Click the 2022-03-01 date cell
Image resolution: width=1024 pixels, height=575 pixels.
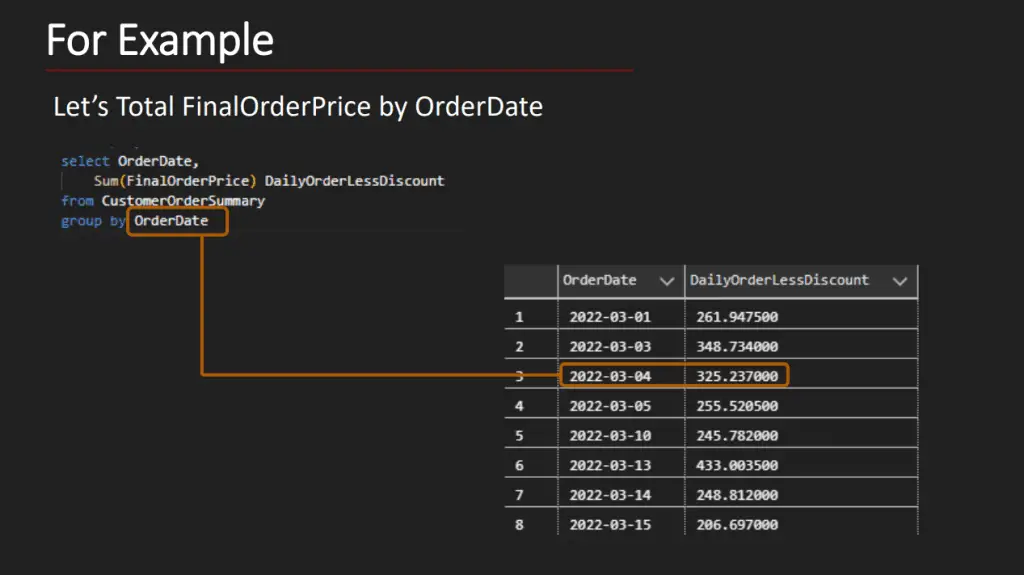610,317
